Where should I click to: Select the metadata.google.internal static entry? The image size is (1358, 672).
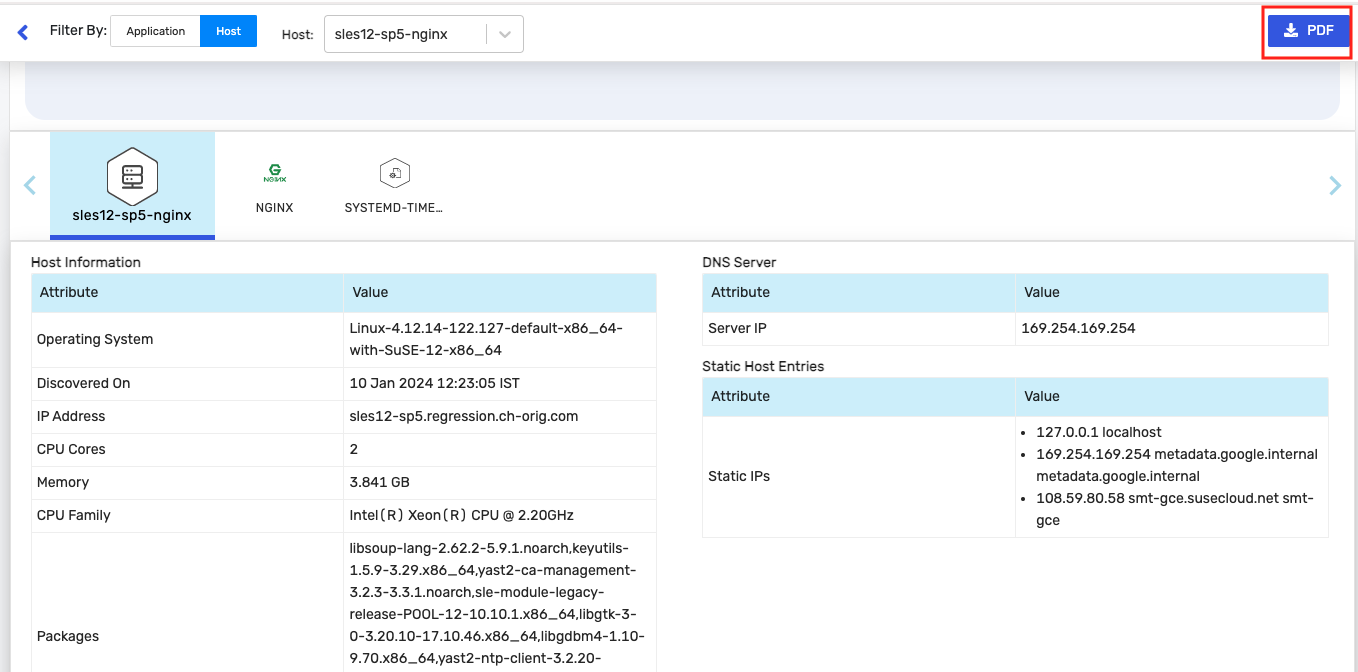(x=1177, y=465)
